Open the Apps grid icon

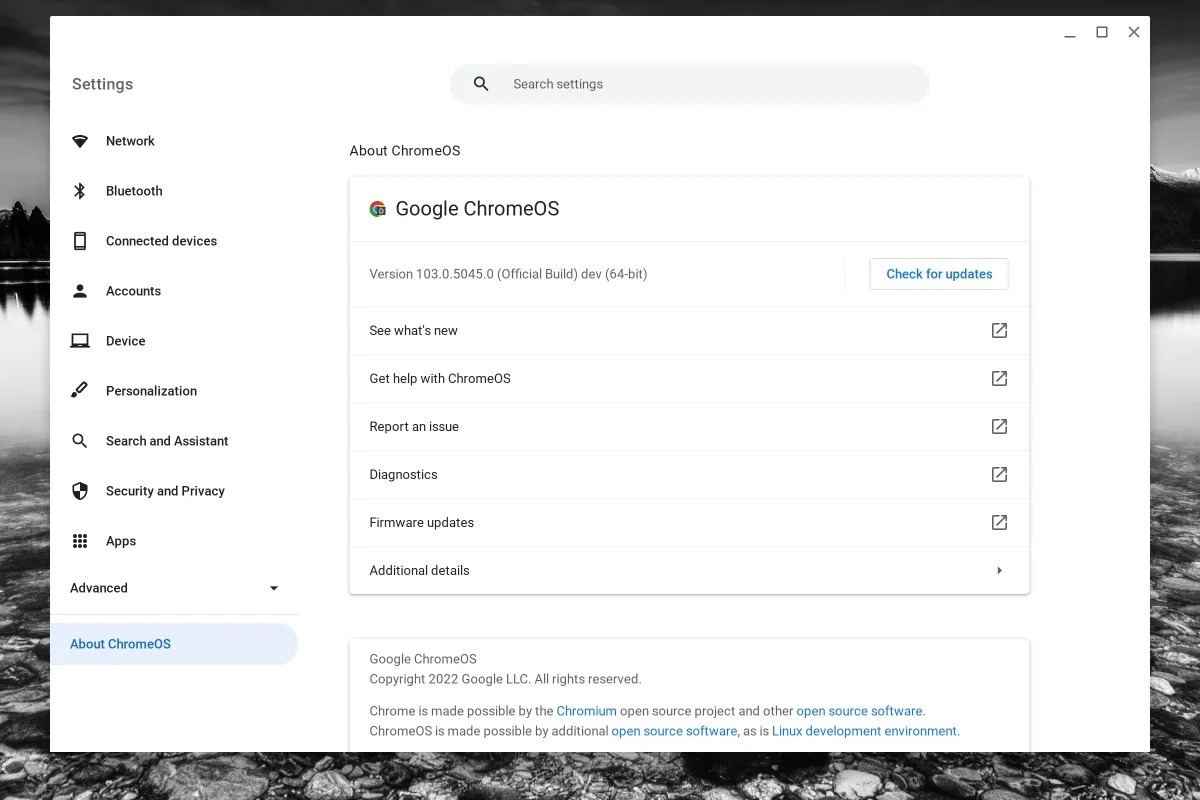point(80,541)
